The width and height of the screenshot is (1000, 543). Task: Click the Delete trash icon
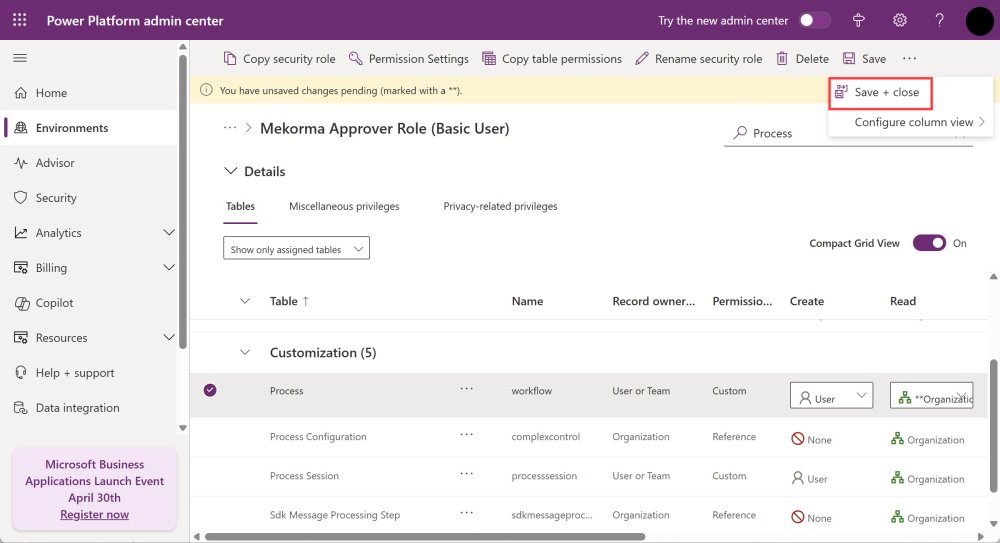click(782, 59)
